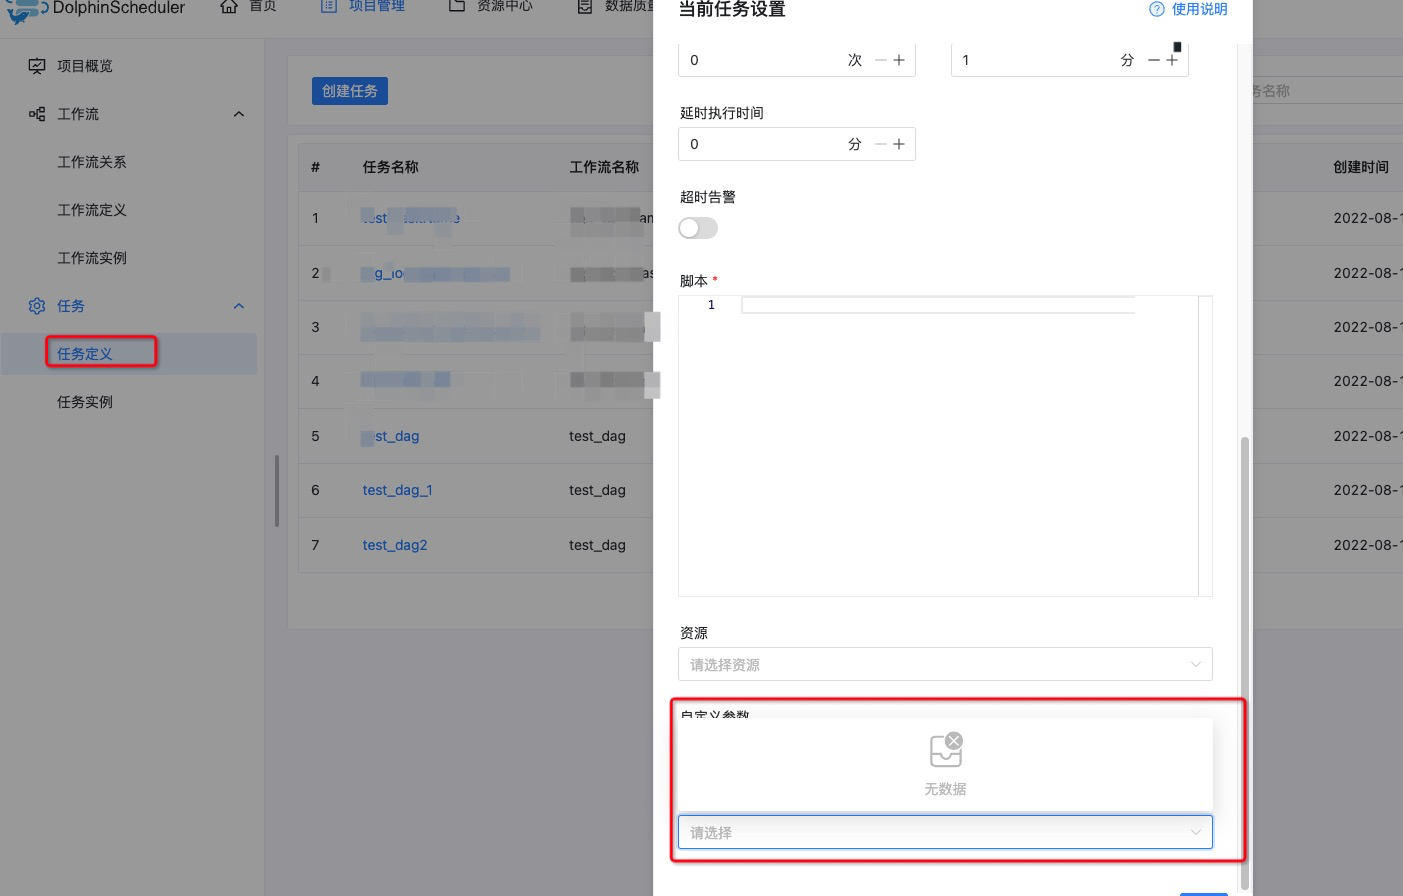Open 工作流关系 in the sidebar
The image size is (1403, 896).
pos(92,162)
